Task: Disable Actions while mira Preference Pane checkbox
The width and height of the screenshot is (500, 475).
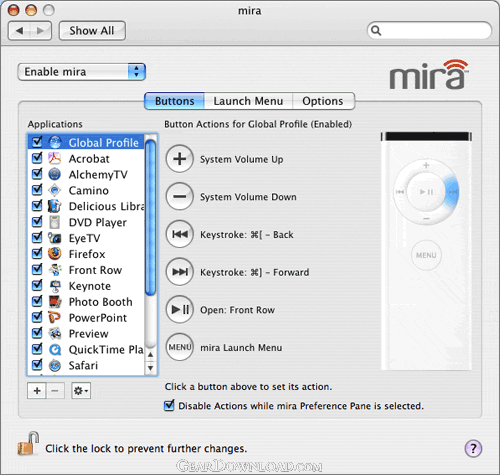Action: pyautogui.click(x=169, y=406)
